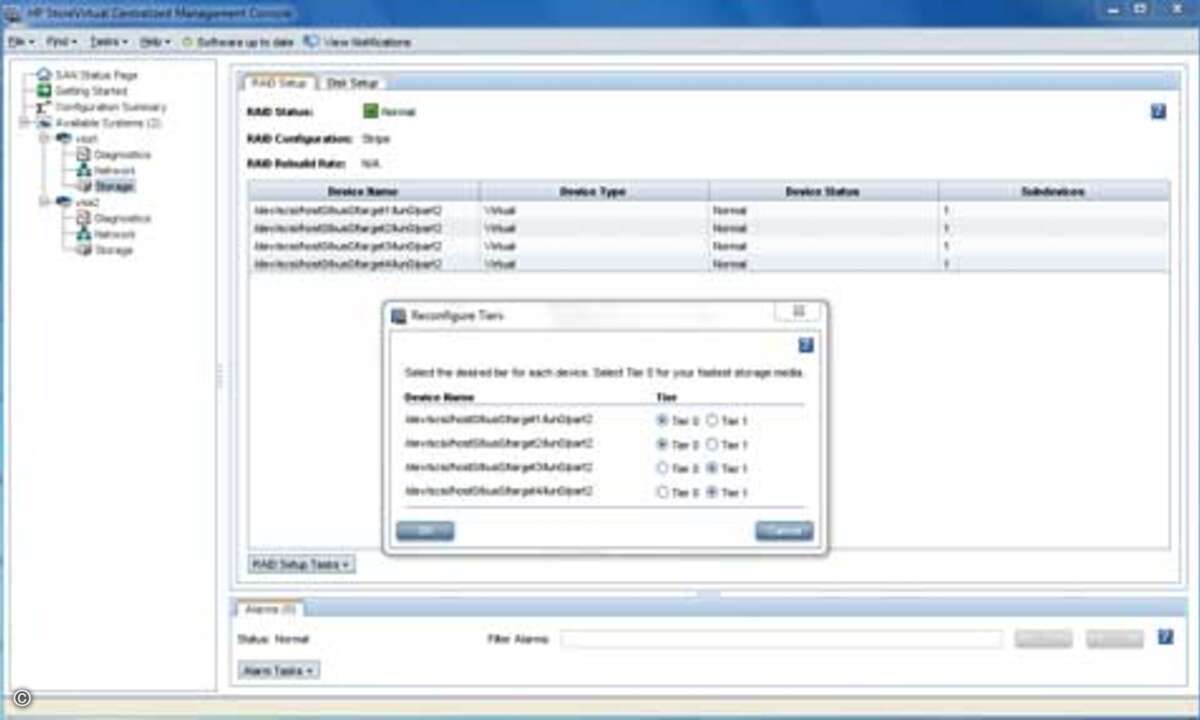Click the vsa2 system icon
The image size is (1200, 720).
click(x=63, y=201)
